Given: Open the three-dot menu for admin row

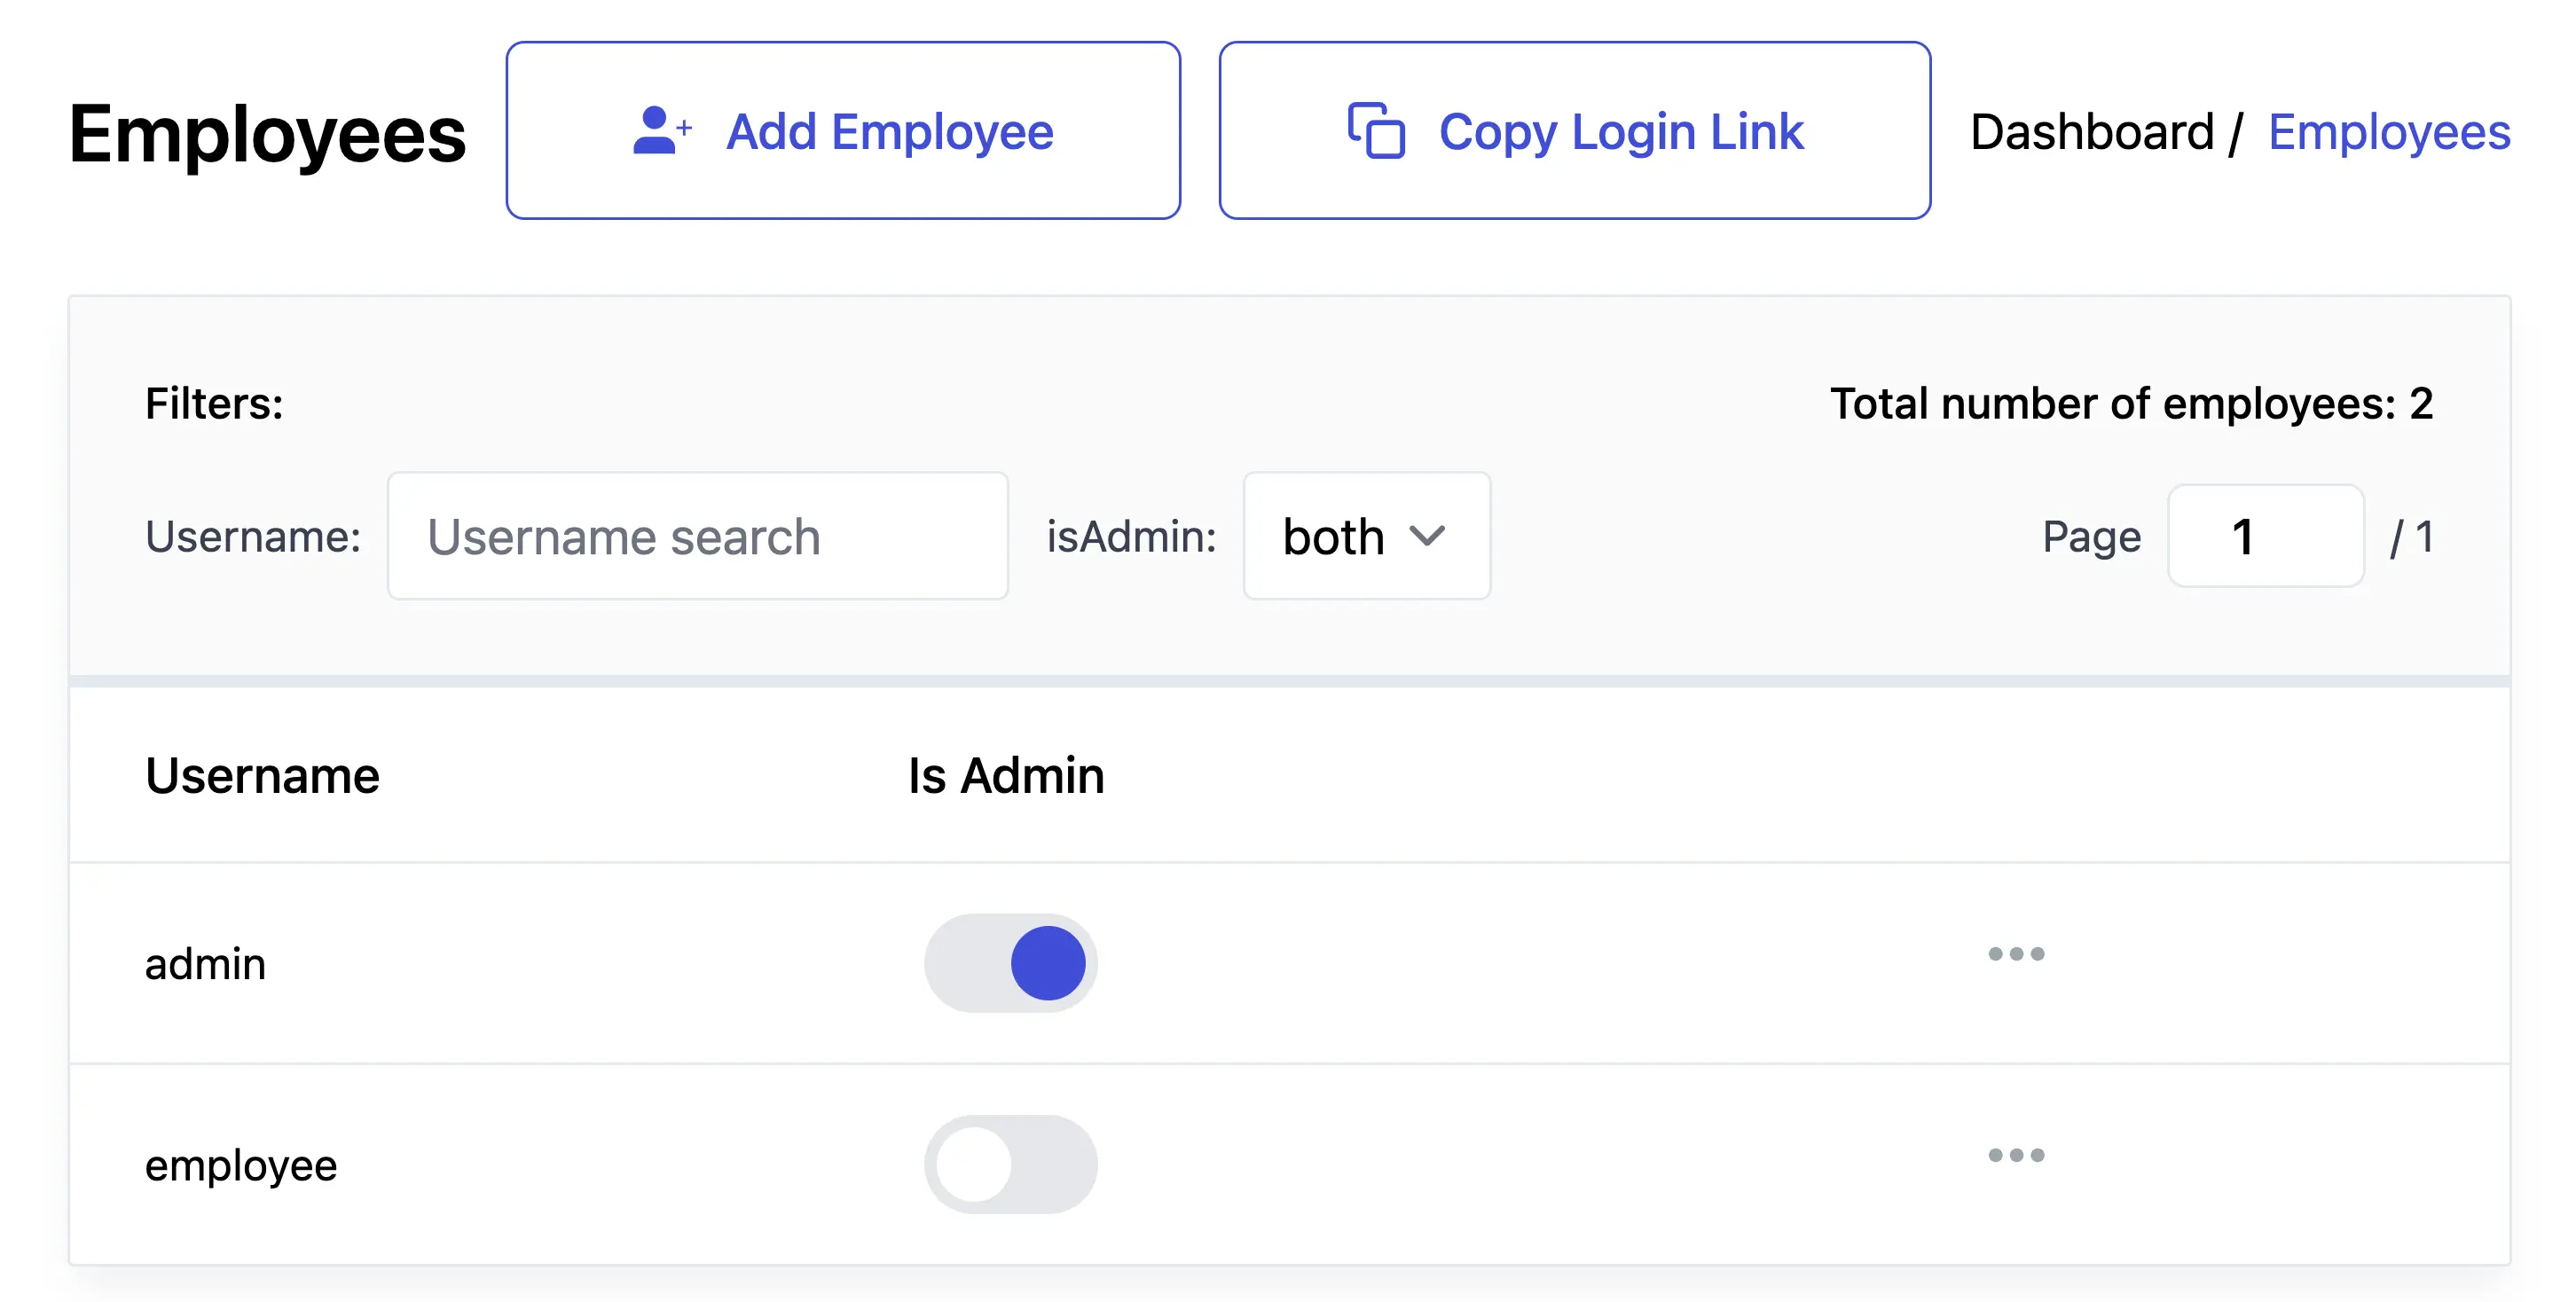Looking at the screenshot, I should [2015, 954].
